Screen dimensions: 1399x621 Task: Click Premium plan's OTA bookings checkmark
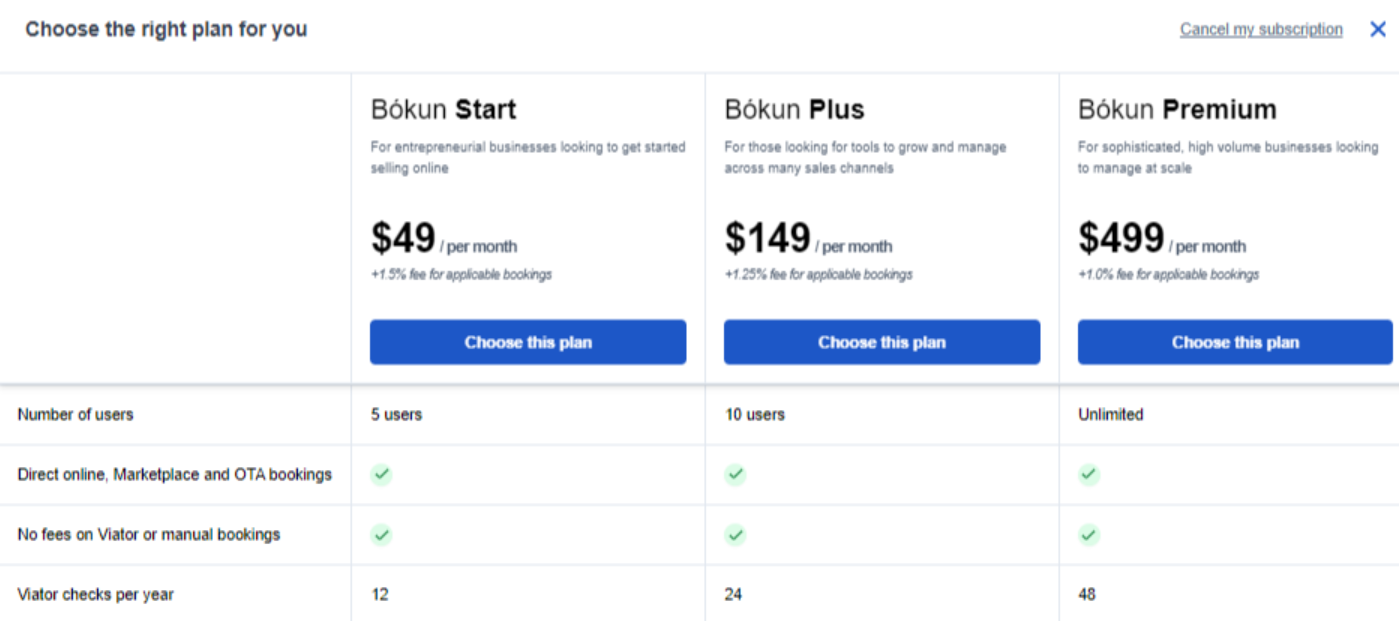pos(1089,475)
